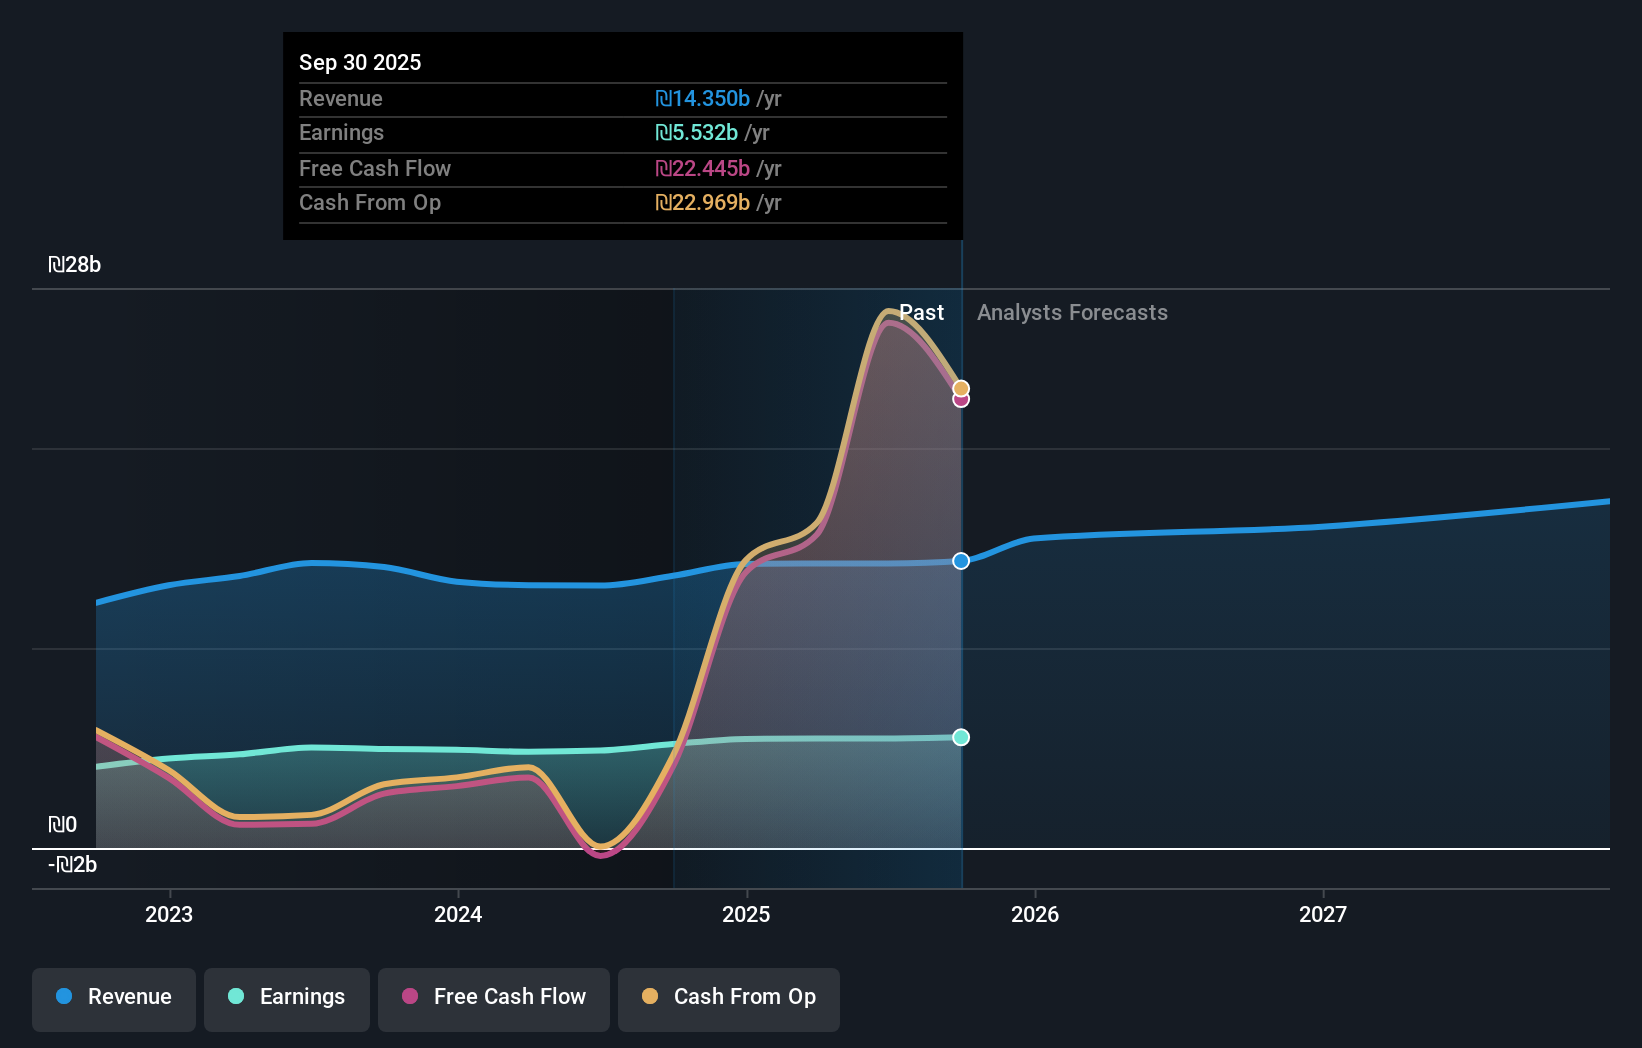This screenshot has height=1048, width=1642.
Task: Click the 2025 x-axis label
Action: click(x=746, y=914)
